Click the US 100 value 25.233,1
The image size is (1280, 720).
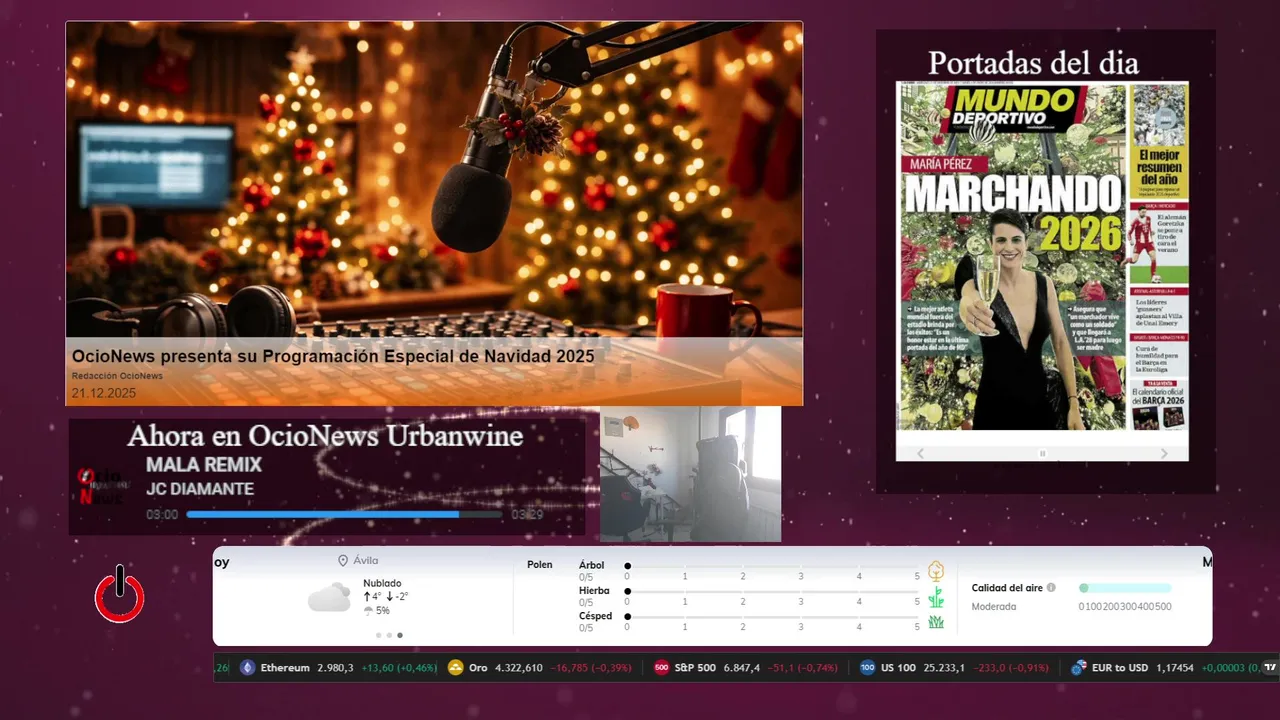pyautogui.click(x=944, y=668)
